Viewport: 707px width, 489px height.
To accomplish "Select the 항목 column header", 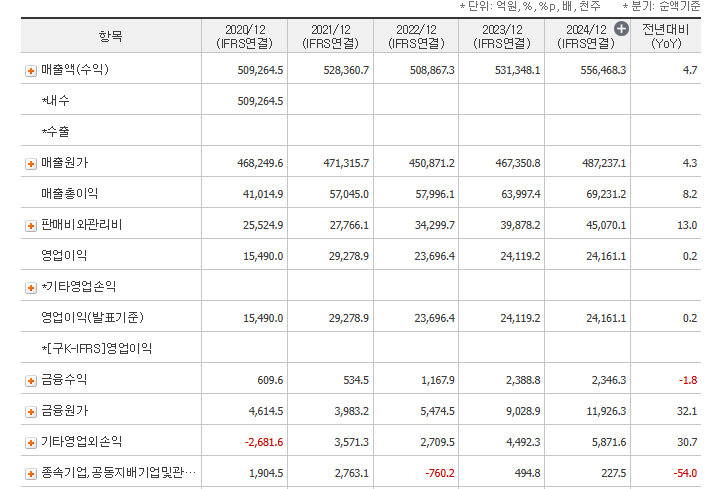I will tap(111, 36).
